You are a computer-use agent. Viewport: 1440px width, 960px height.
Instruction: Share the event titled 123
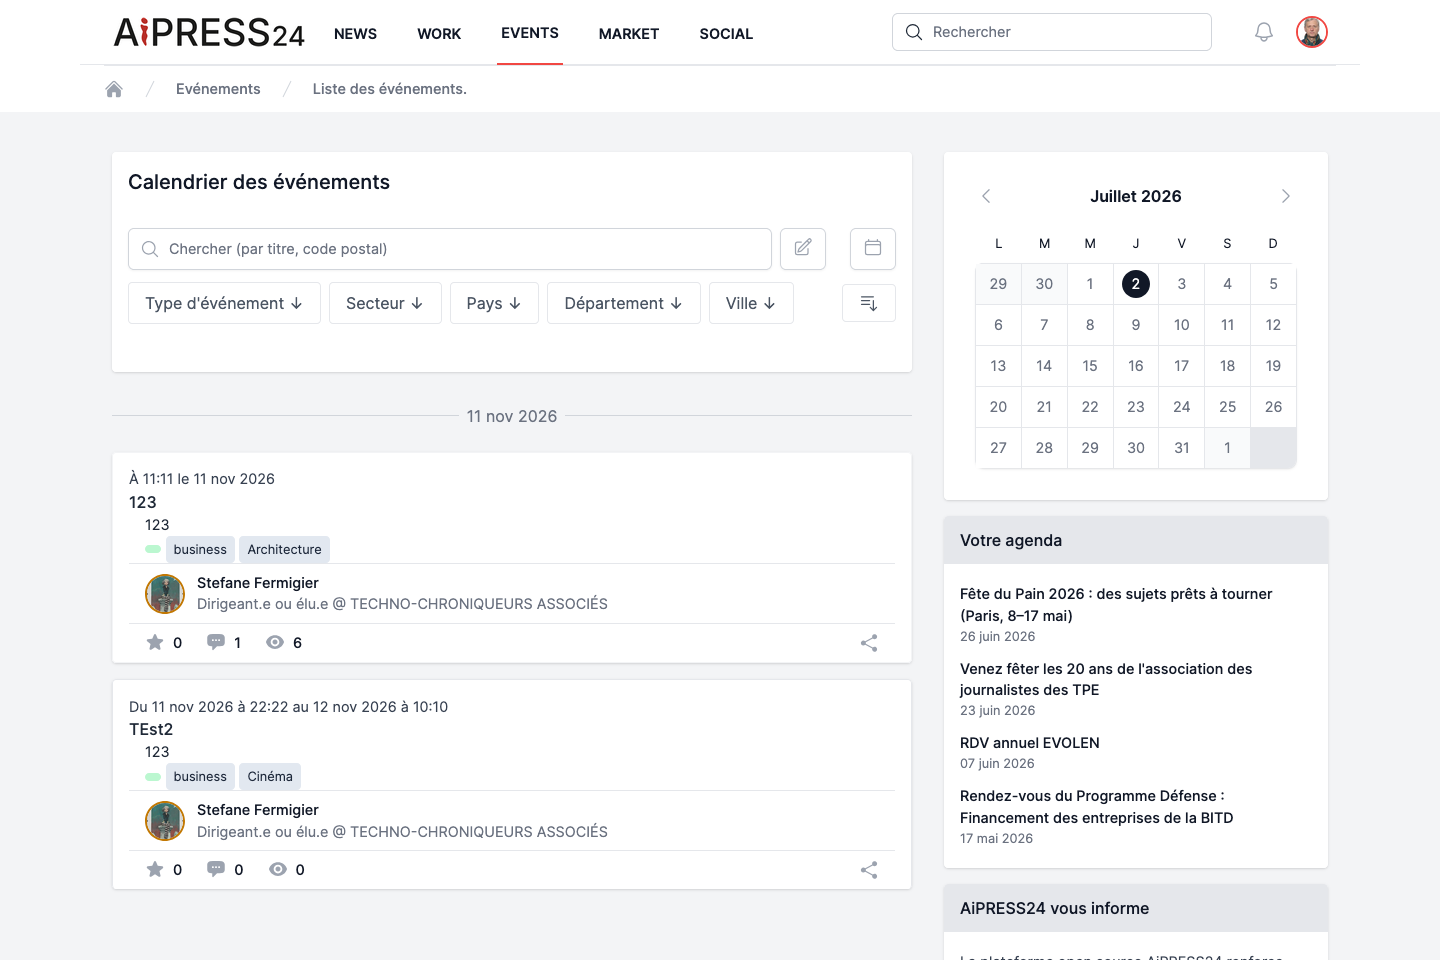click(x=869, y=643)
